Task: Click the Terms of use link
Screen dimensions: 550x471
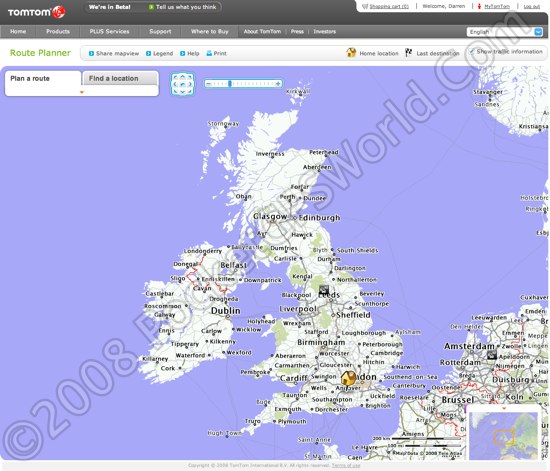Action: [x=346, y=465]
